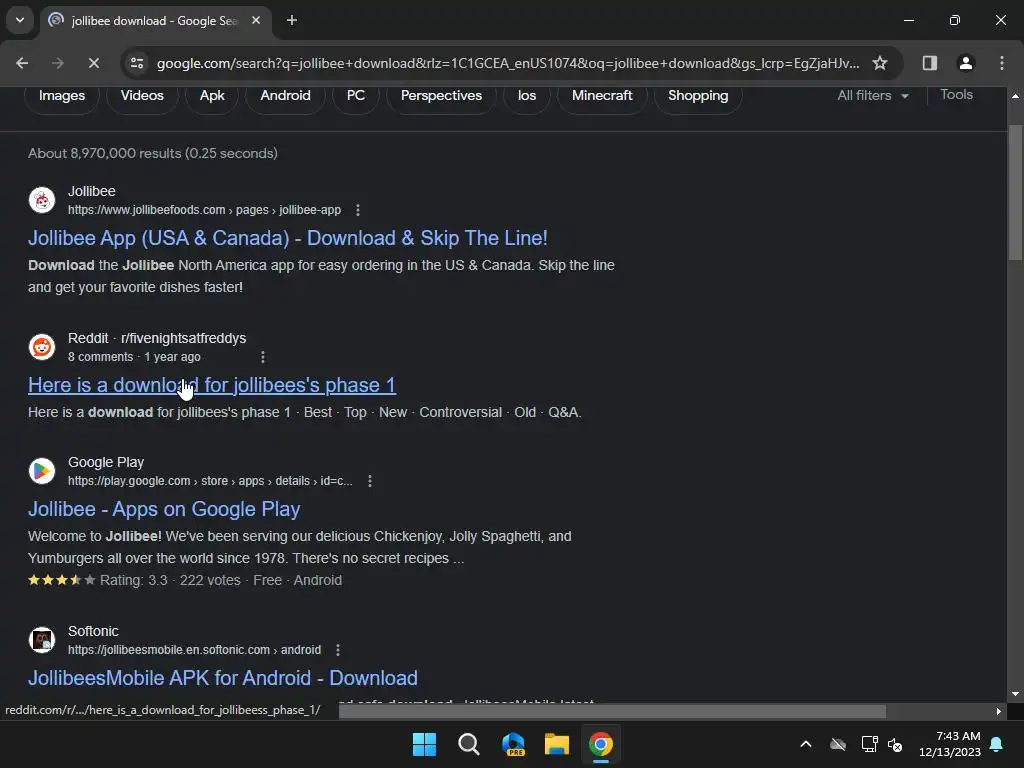1024x768 pixels.
Task: Click the play.google.com URL breadcrumb
Action: [210, 481]
